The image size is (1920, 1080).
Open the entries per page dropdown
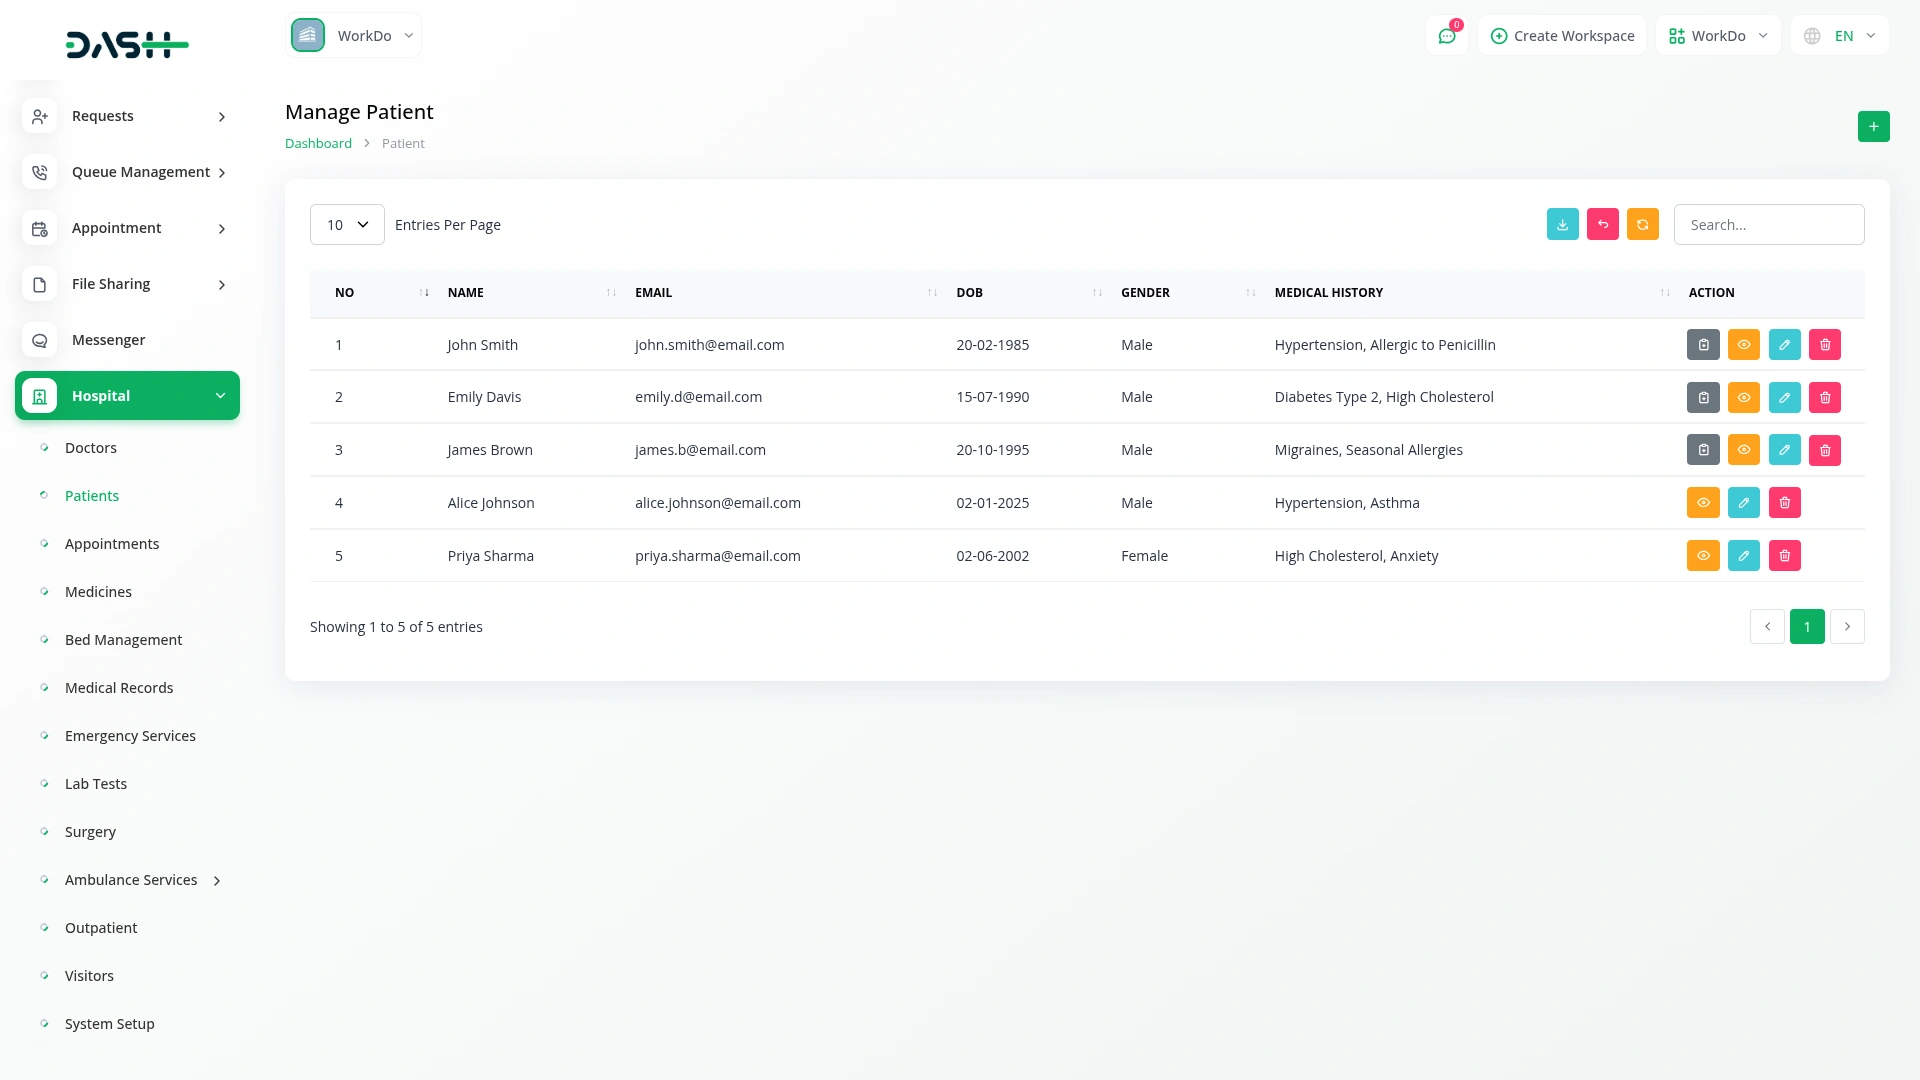point(347,225)
